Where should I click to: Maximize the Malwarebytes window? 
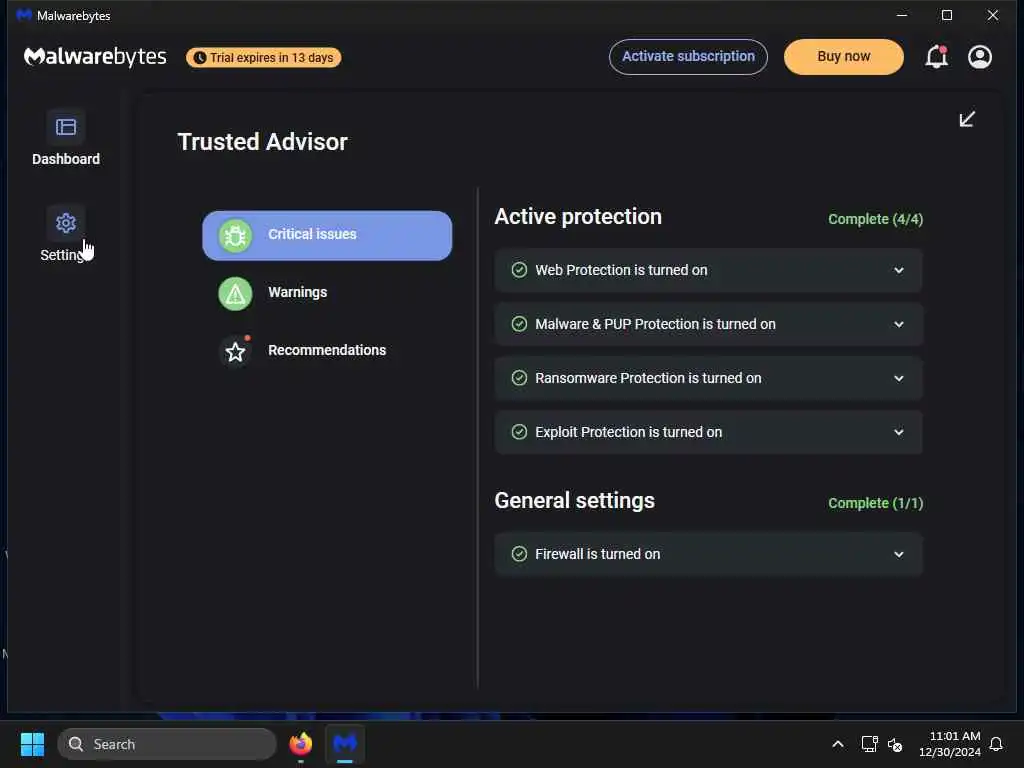(x=947, y=15)
